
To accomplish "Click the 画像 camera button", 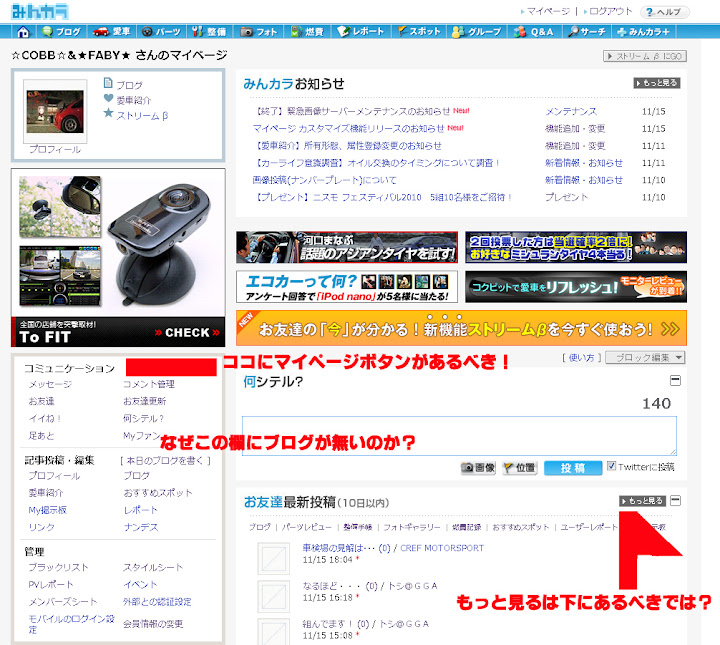I will pyautogui.click(x=478, y=468).
